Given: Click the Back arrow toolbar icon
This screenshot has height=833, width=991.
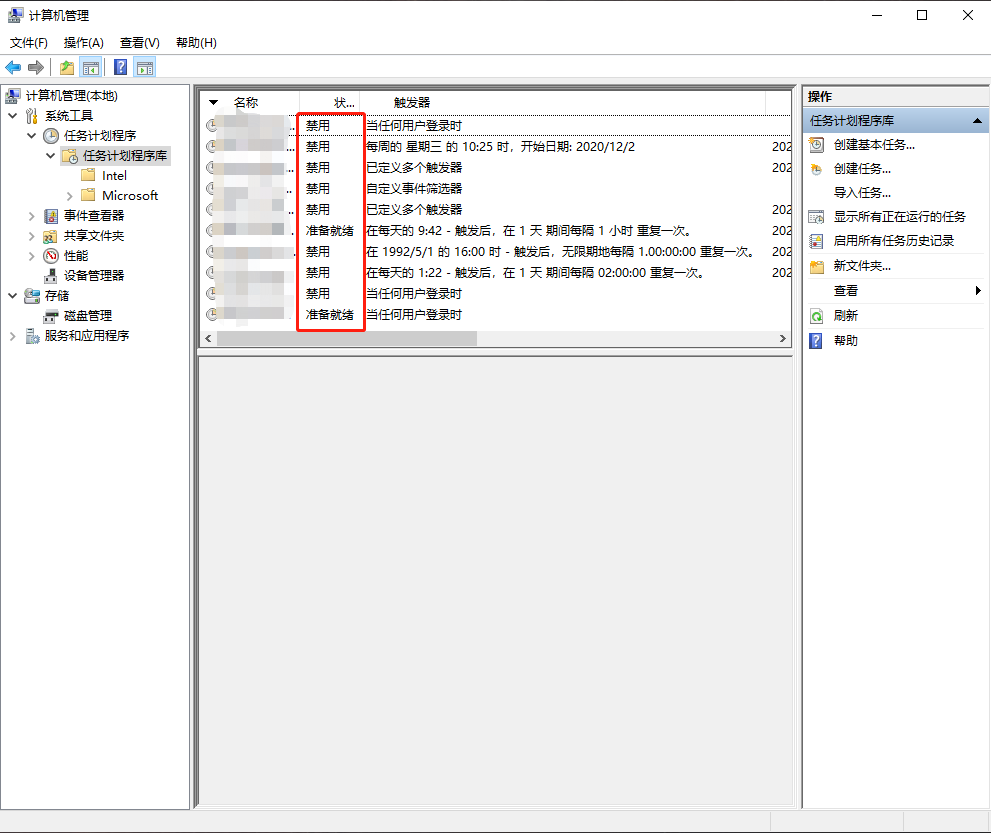Looking at the screenshot, I should pyautogui.click(x=13, y=67).
